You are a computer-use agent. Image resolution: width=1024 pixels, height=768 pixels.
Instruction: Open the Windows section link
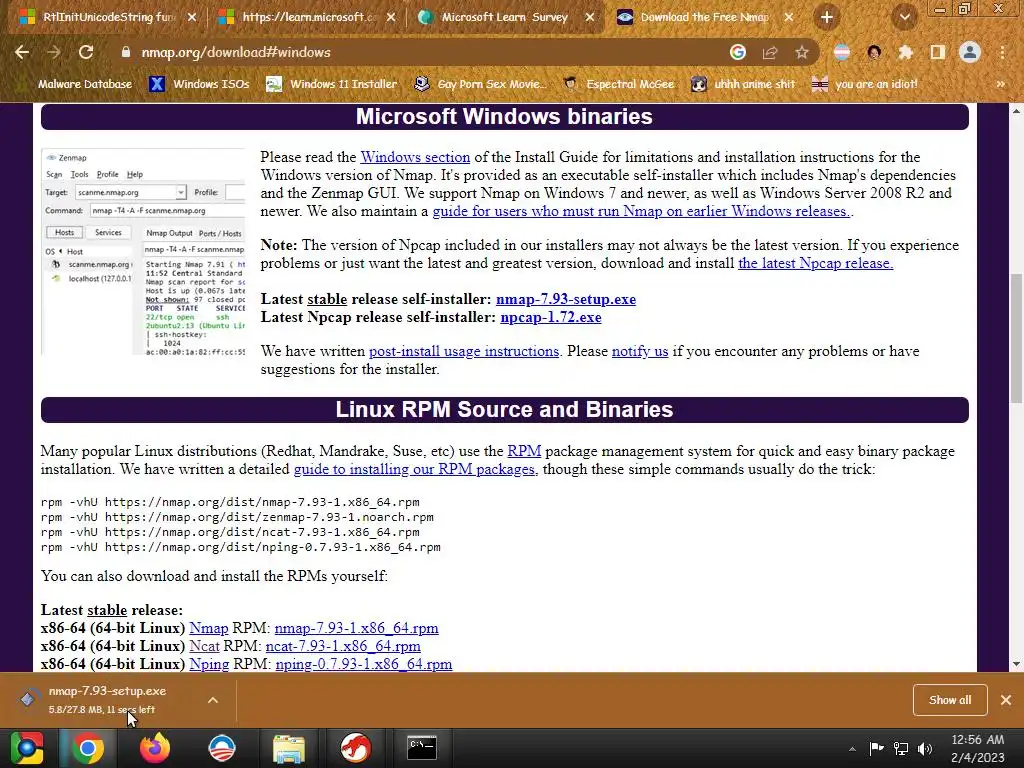[x=415, y=157]
